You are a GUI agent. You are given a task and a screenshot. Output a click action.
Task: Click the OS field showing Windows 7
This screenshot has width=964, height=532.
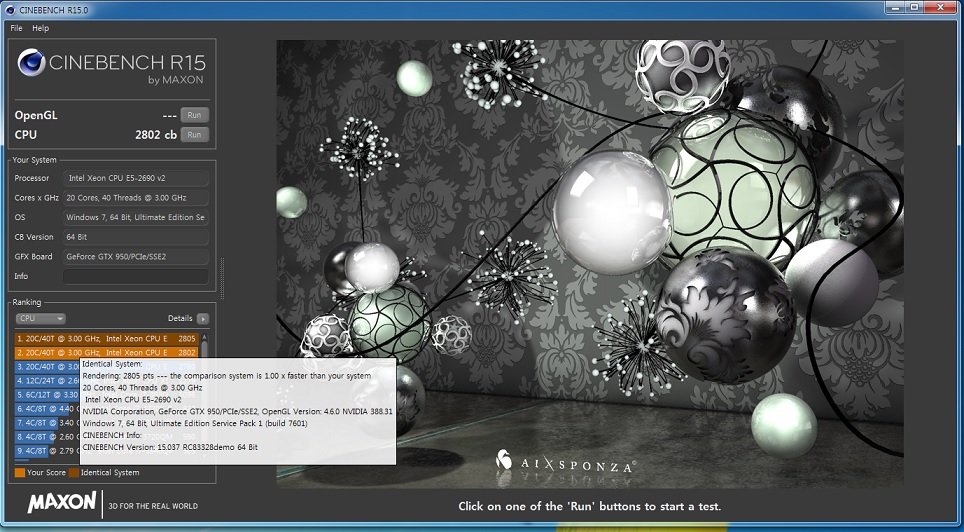click(136, 218)
